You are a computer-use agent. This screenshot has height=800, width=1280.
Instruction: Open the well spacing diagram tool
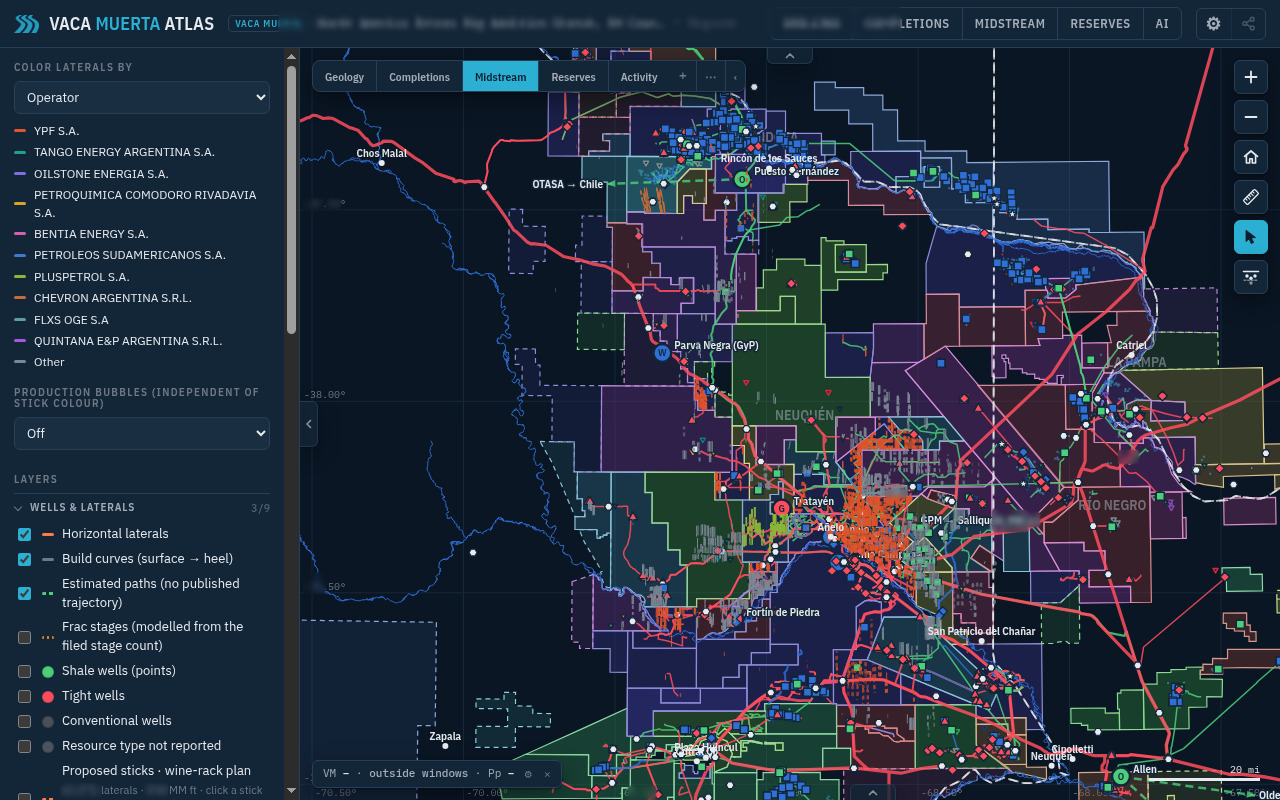pyautogui.click(x=1251, y=277)
